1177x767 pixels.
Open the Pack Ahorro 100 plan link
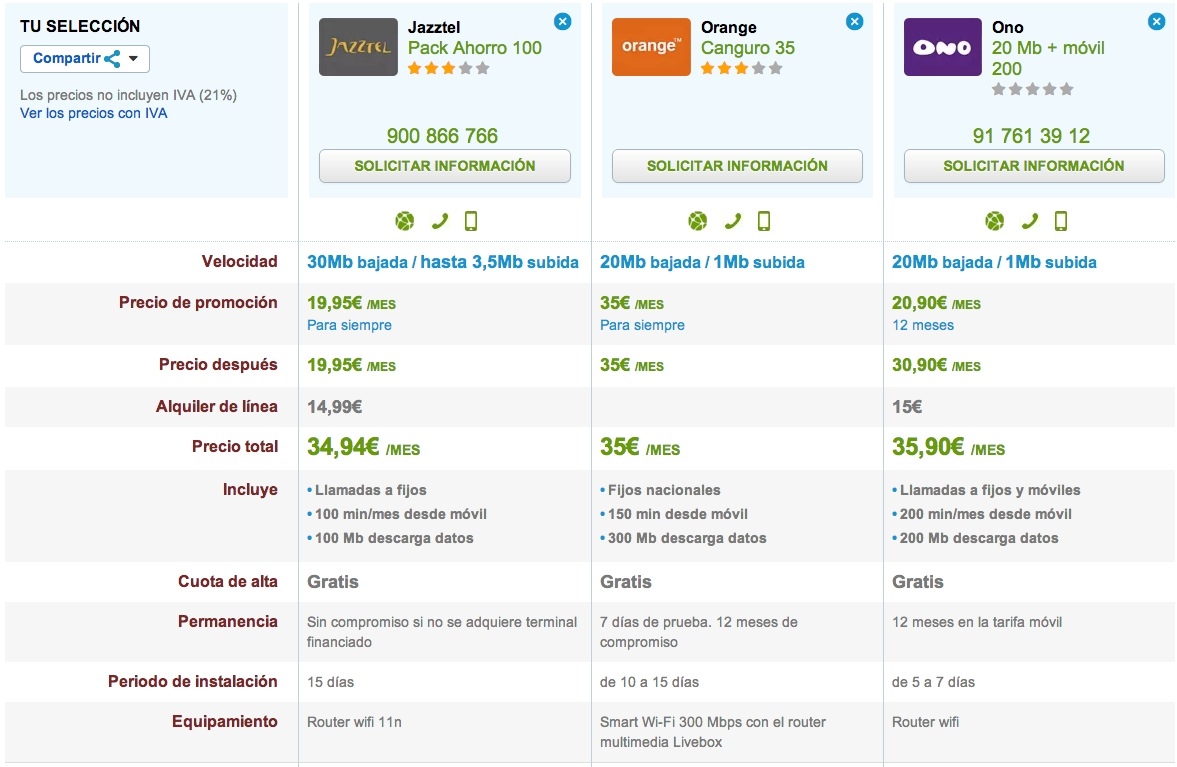474,48
